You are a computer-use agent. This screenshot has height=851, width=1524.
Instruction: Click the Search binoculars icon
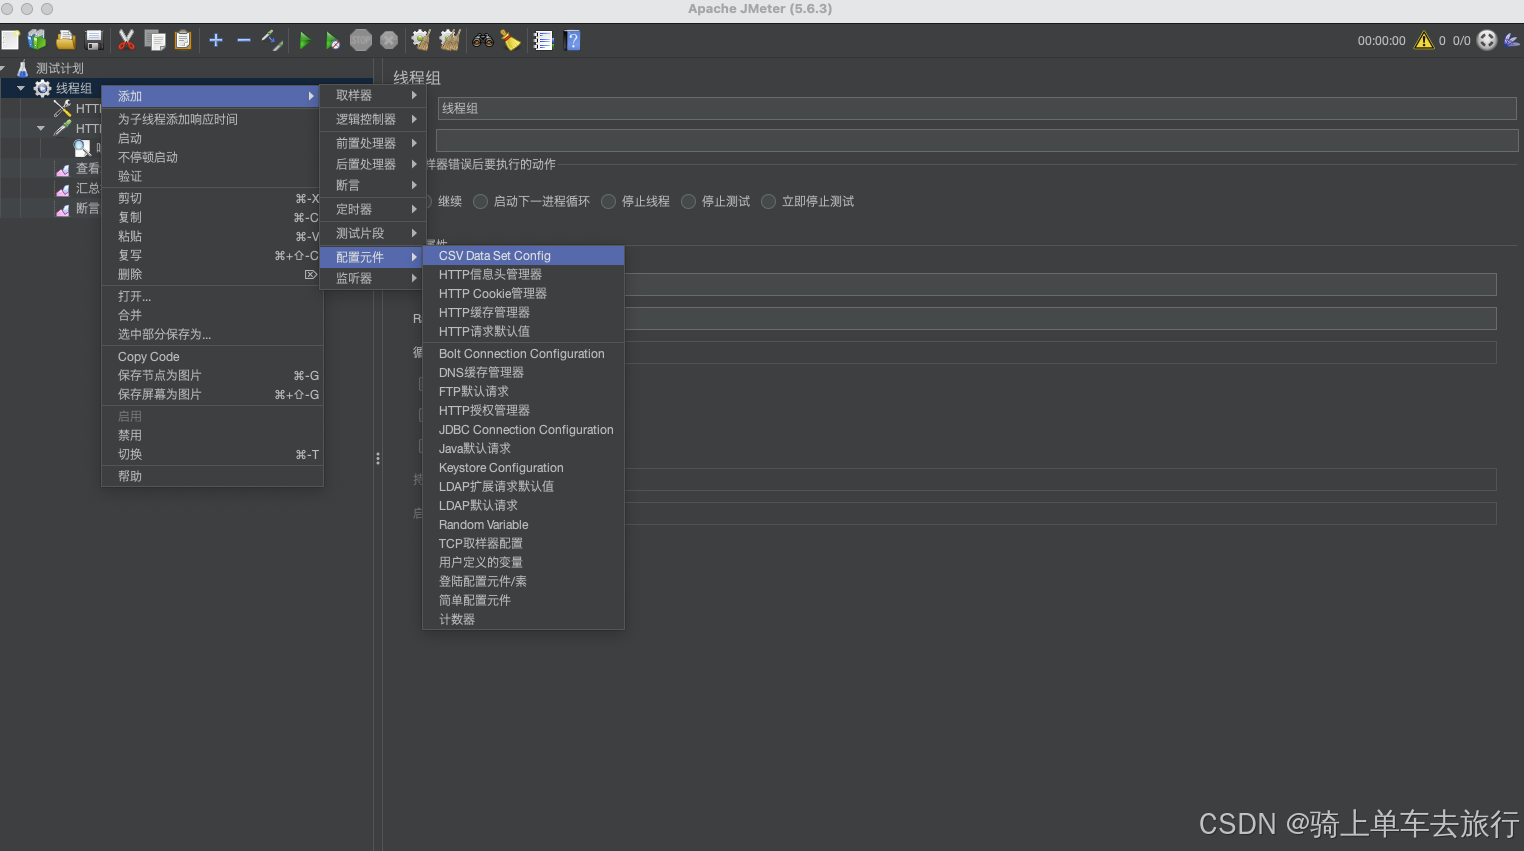pos(483,40)
